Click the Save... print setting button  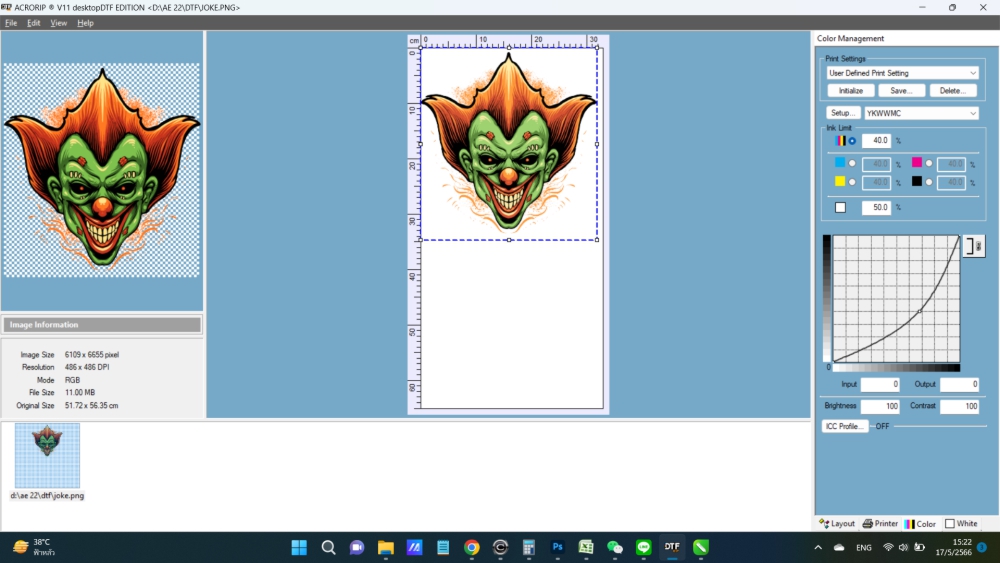tap(902, 91)
